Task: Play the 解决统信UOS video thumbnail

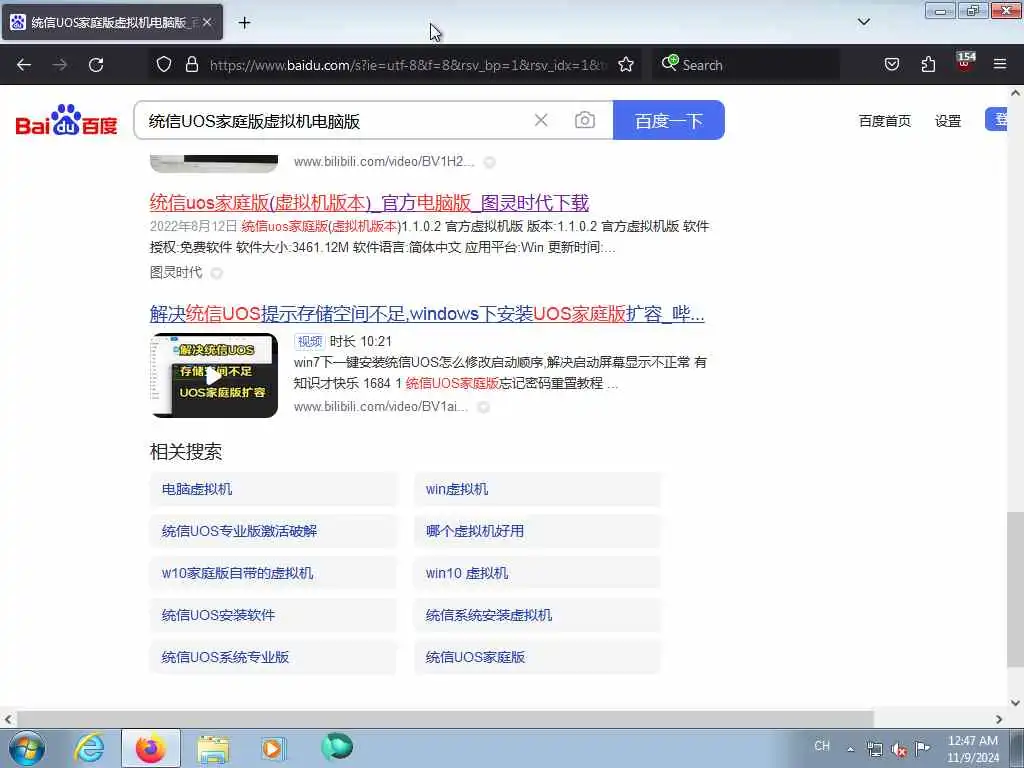Action: (214, 376)
